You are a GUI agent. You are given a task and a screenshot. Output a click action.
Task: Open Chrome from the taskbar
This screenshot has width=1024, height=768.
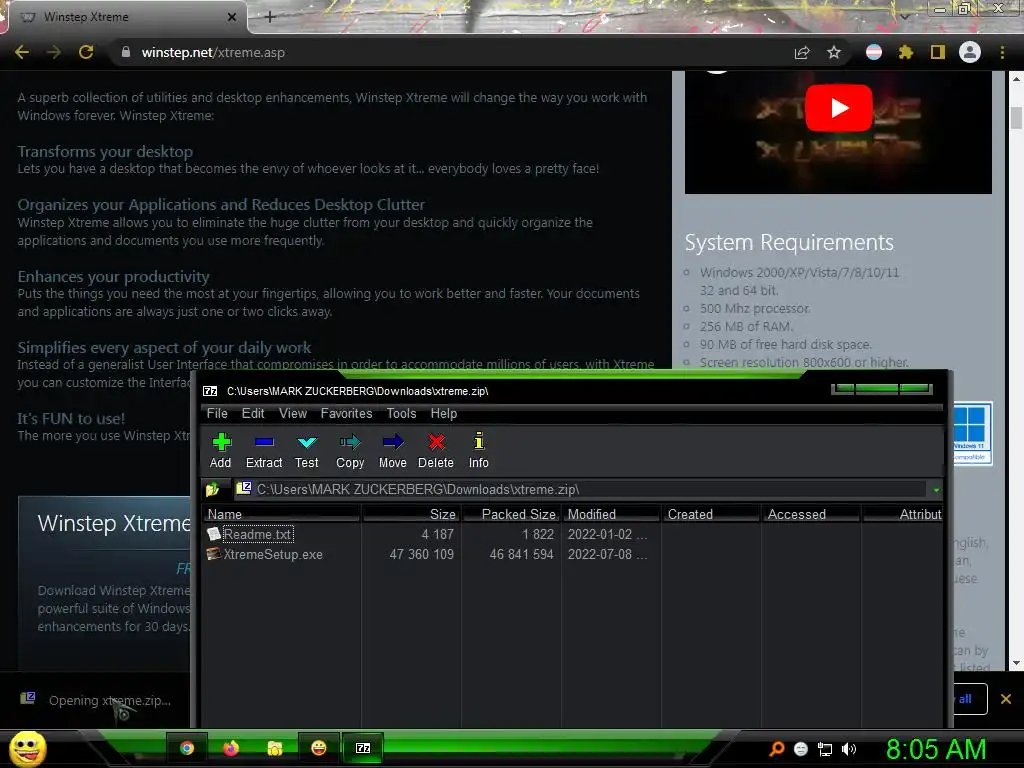[x=187, y=748]
